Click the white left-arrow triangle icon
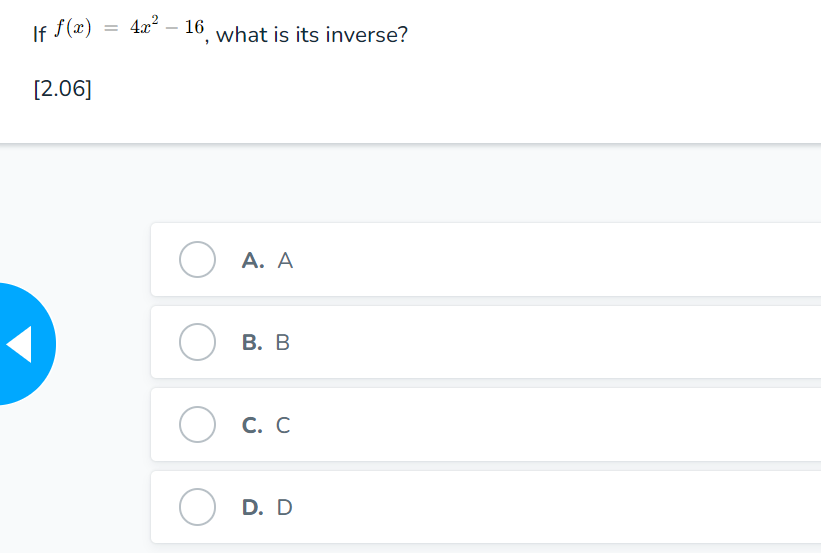Image resolution: width=821 pixels, height=553 pixels. point(20,344)
